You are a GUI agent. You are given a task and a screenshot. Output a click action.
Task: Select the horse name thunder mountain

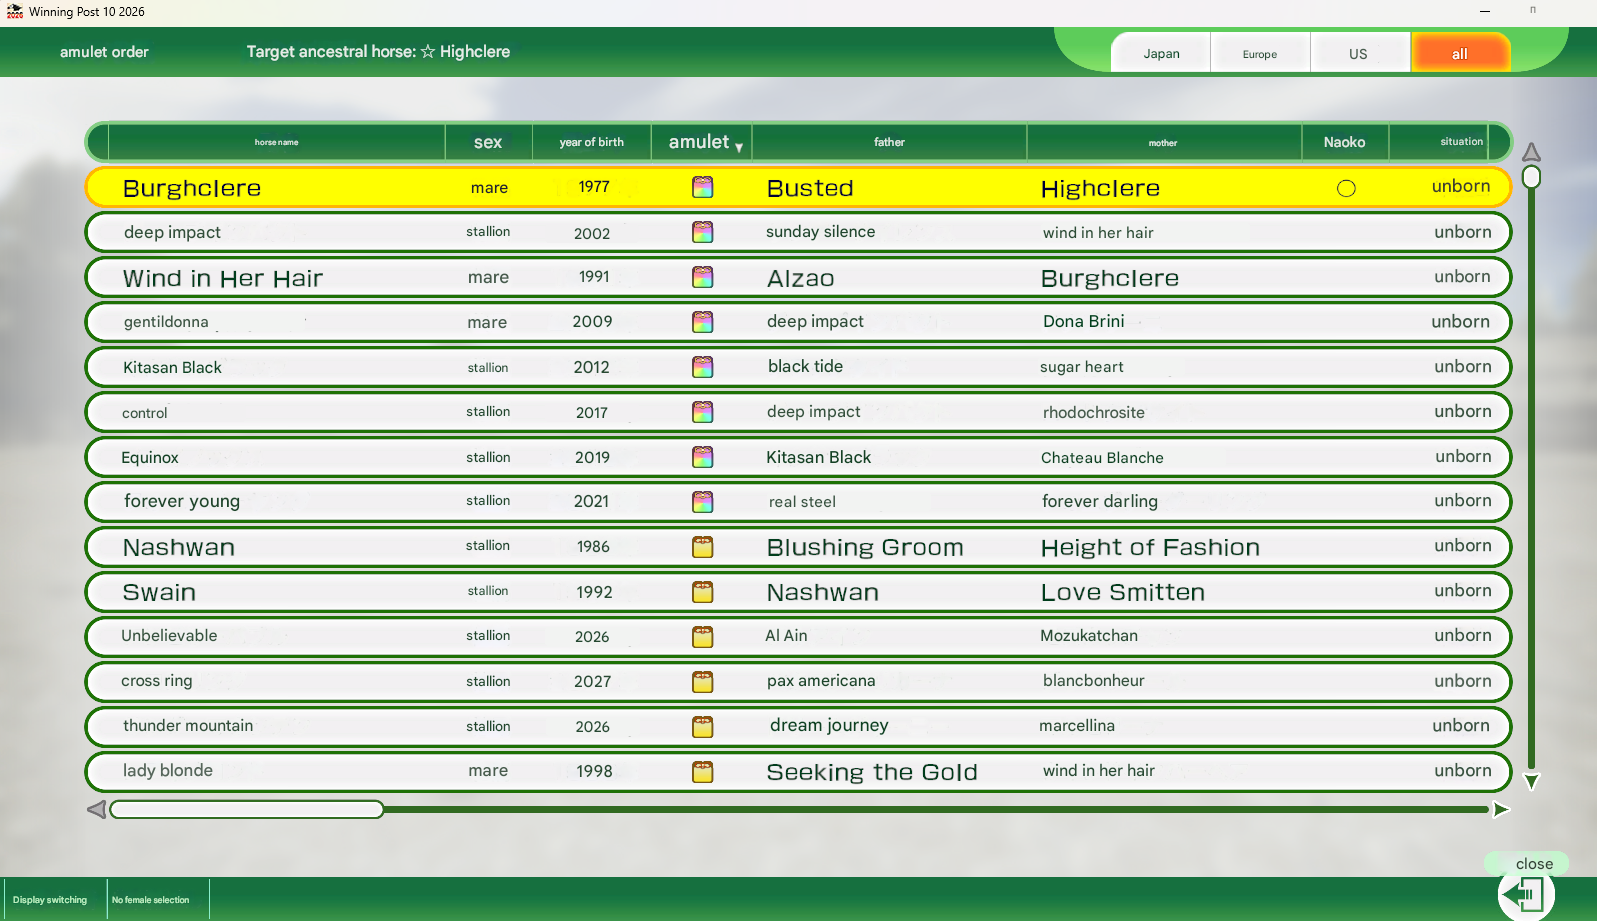[188, 726]
